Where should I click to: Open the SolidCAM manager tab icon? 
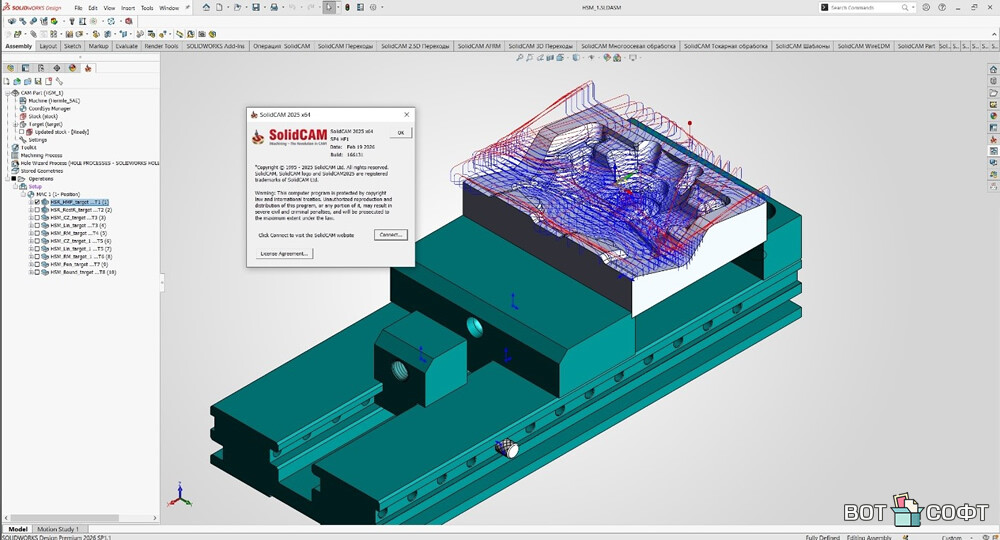(x=88, y=68)
